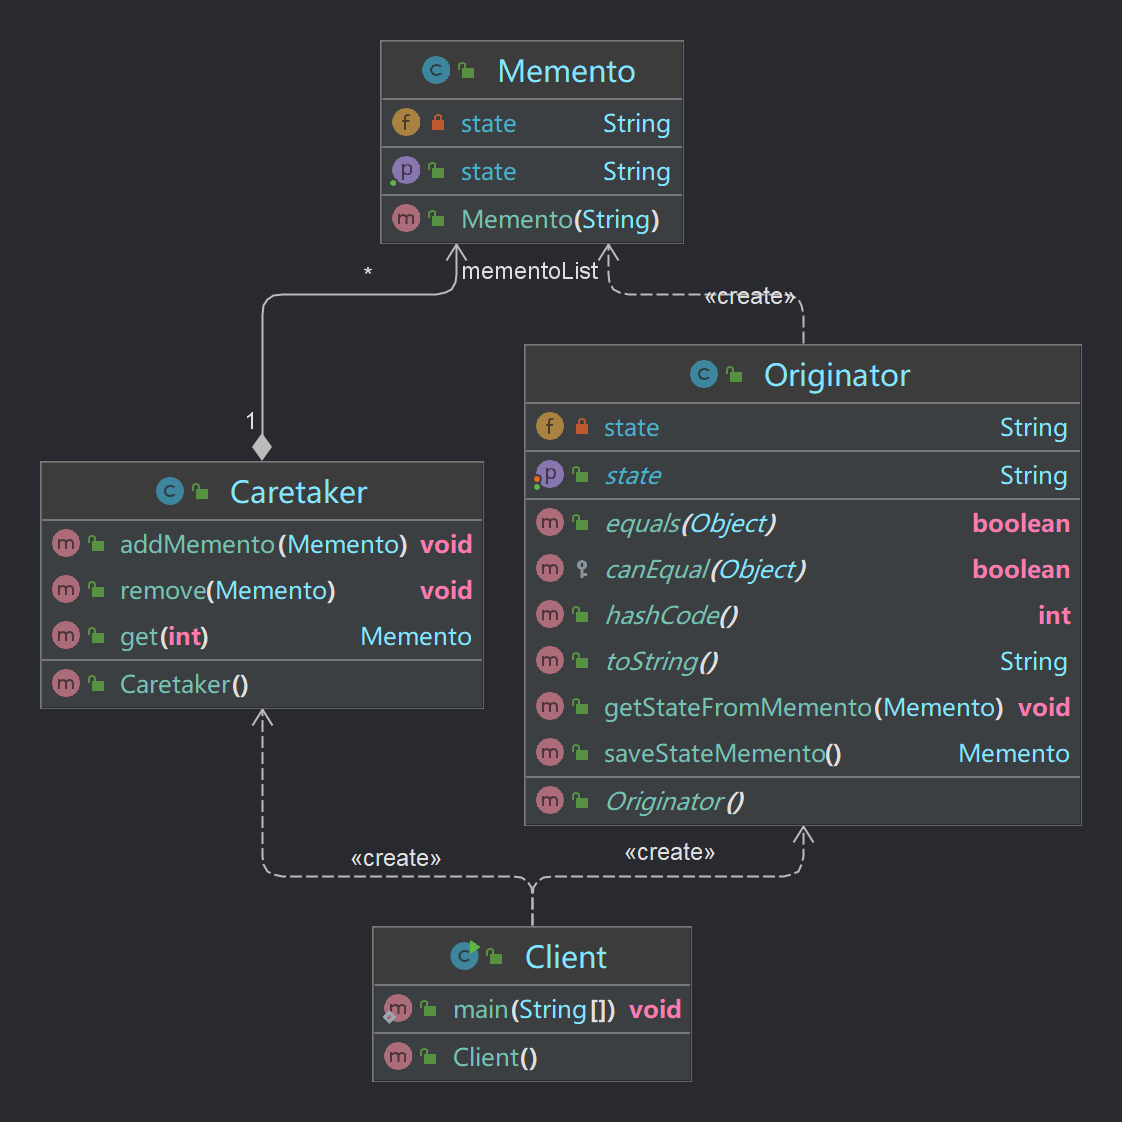This screenshot has height=1122, width=1122.
Task: Click the property icon in Originator state row
Action: [x=549, y=475]
